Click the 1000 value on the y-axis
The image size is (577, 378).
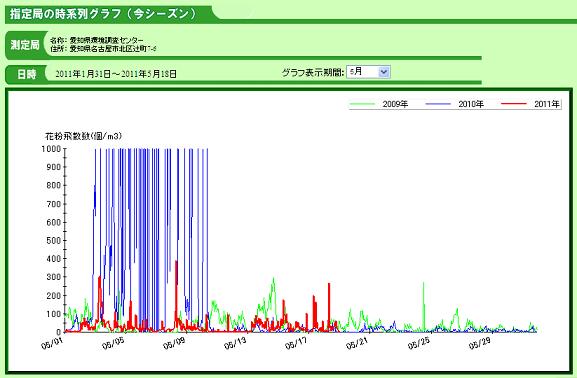coord(51,149)
